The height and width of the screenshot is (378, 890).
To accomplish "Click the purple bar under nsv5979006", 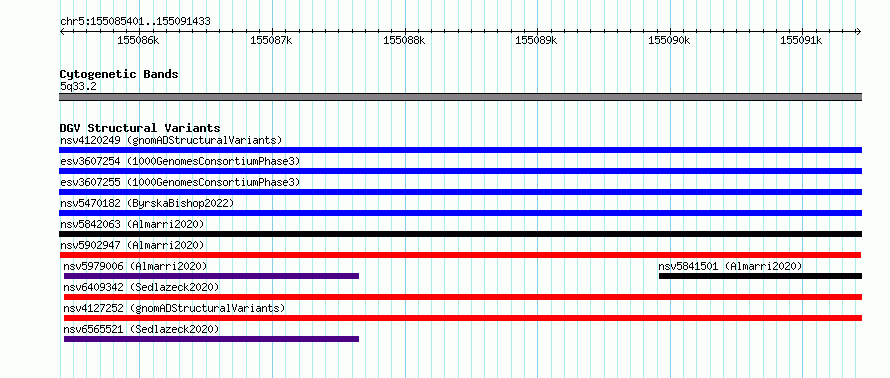I will click(211, 276).
